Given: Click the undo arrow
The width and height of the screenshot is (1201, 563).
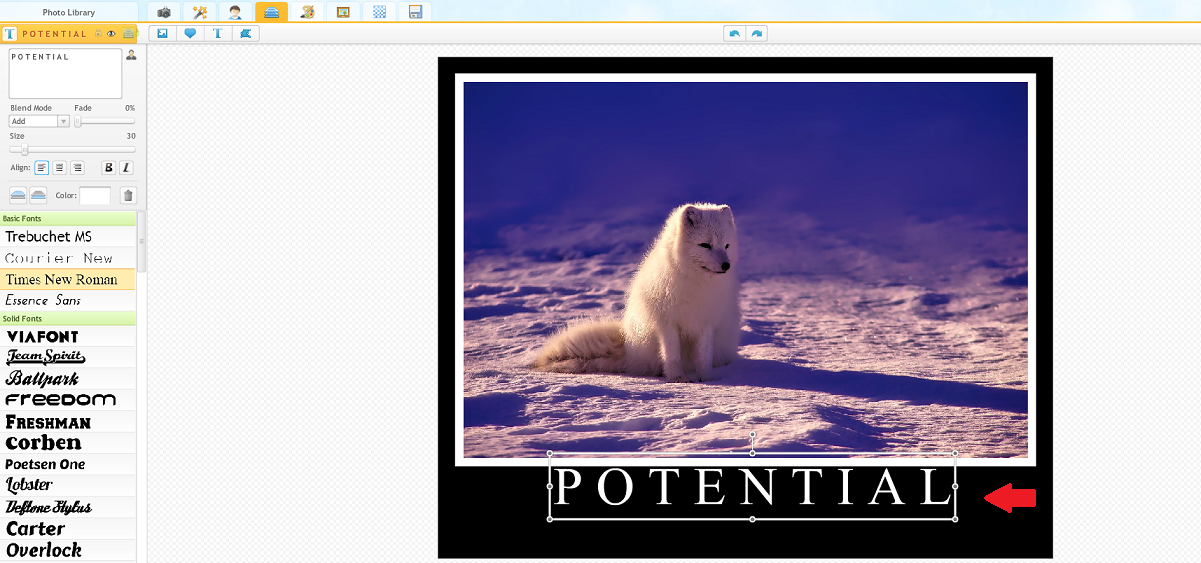Looking at the screenshot, I should coord(735,33).
